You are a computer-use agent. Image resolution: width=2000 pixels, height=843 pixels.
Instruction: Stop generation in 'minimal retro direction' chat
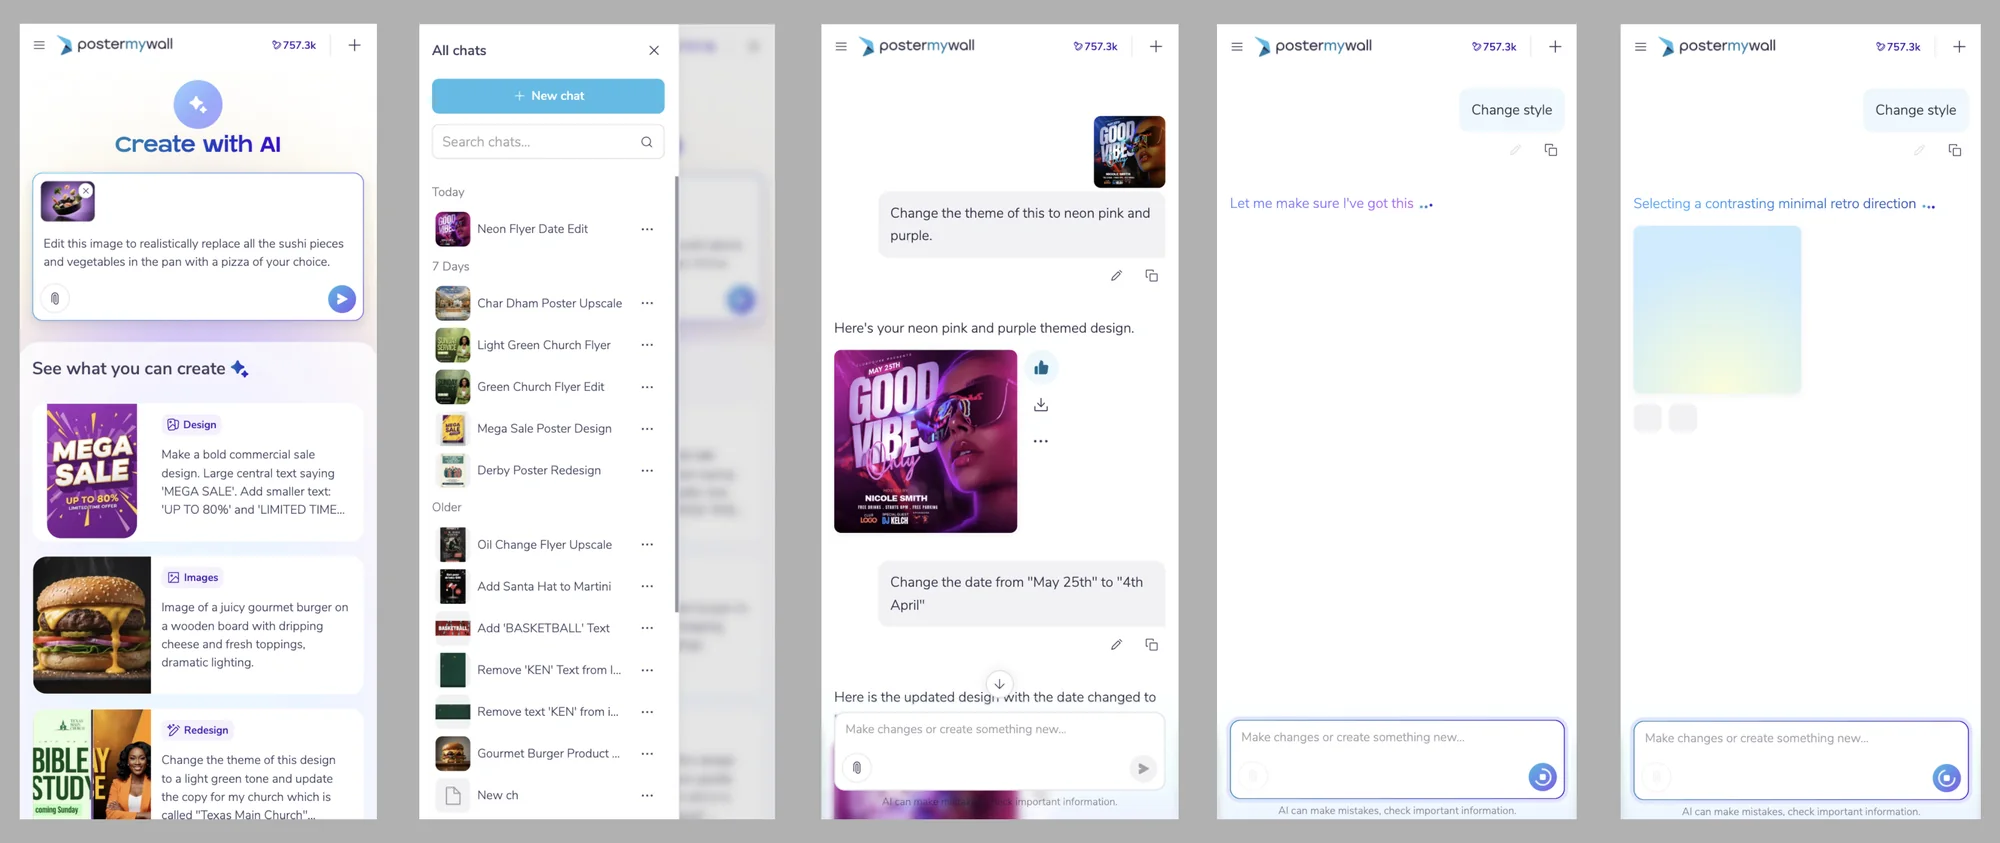[x=1946, y=778]
